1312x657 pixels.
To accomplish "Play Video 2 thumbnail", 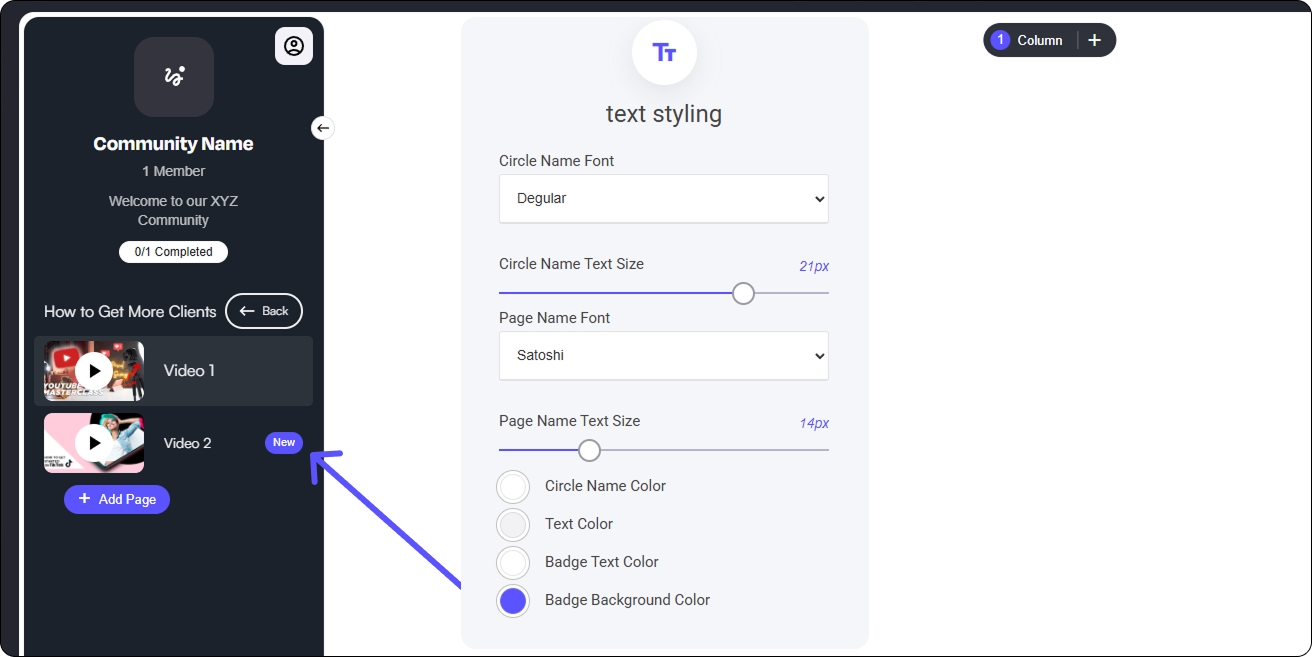I will point(94,443).
